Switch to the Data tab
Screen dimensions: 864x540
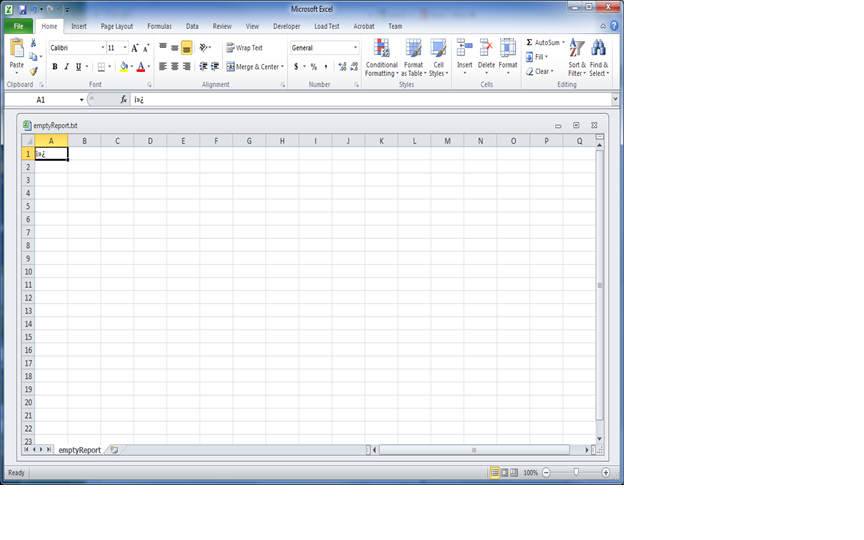192,26
